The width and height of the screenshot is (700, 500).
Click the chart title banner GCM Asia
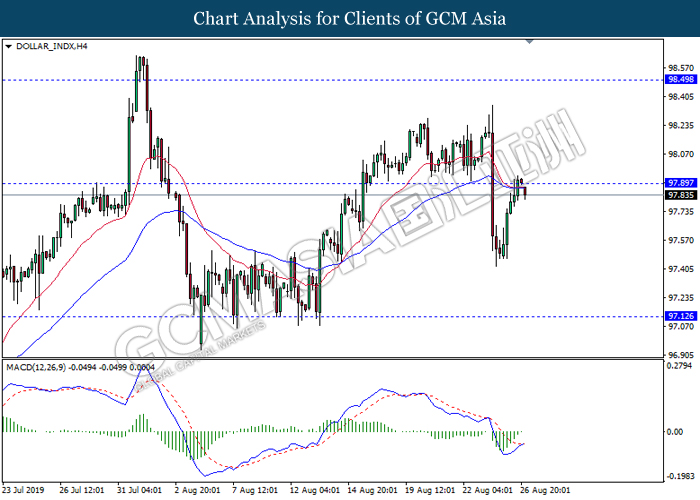point(350,18)
